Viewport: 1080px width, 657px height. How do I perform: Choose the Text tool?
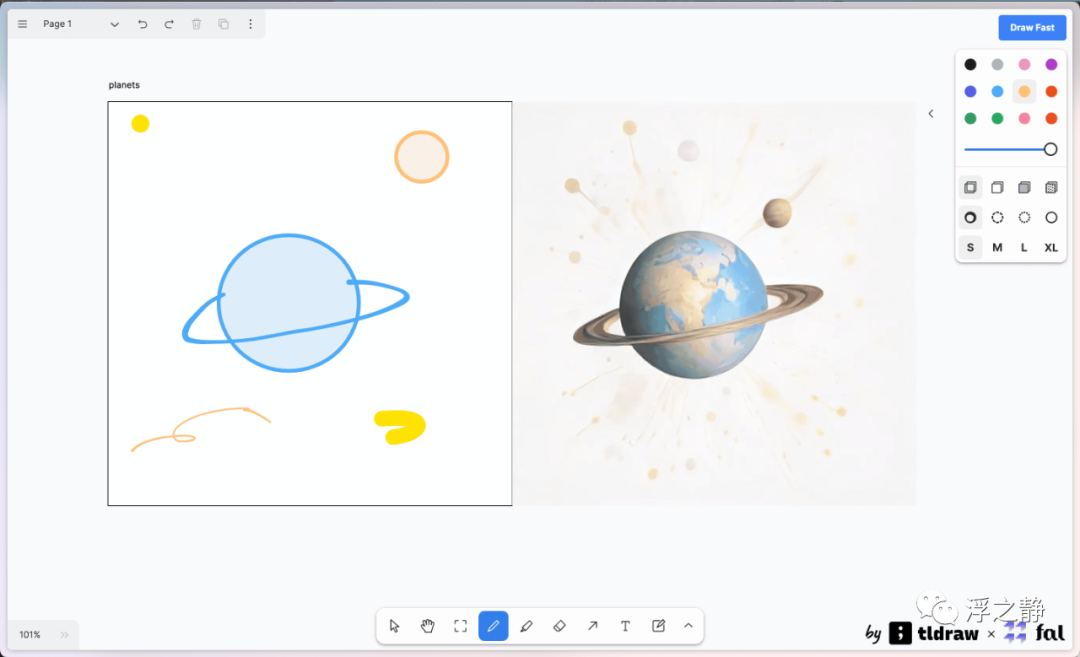pyautogui.click(x=625, y=626)
